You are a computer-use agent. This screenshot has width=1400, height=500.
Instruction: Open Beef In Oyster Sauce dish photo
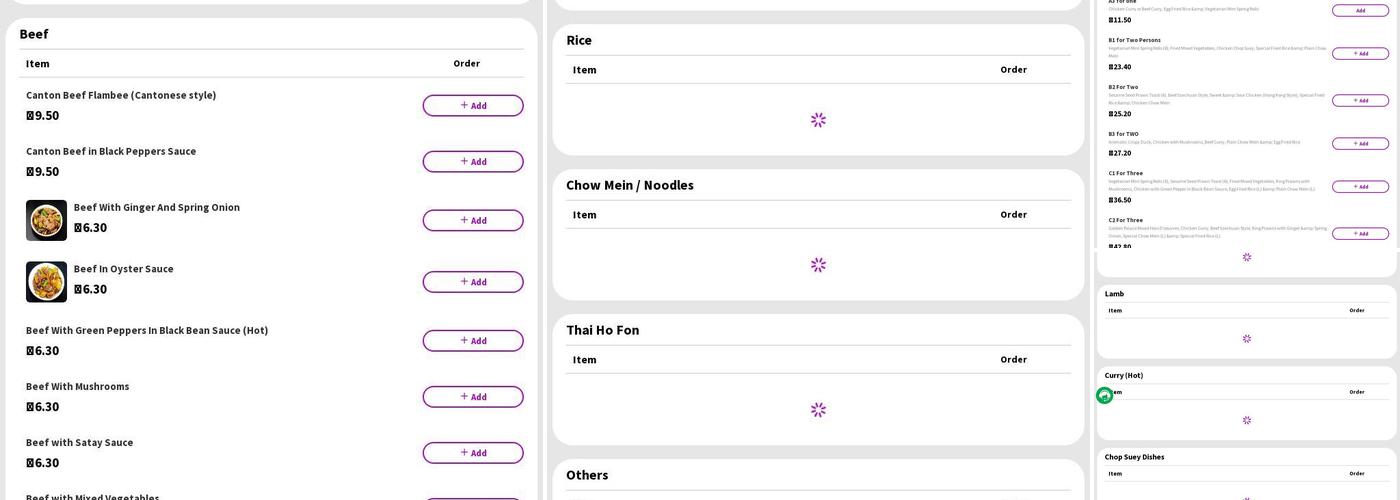(x=46, y=282)
